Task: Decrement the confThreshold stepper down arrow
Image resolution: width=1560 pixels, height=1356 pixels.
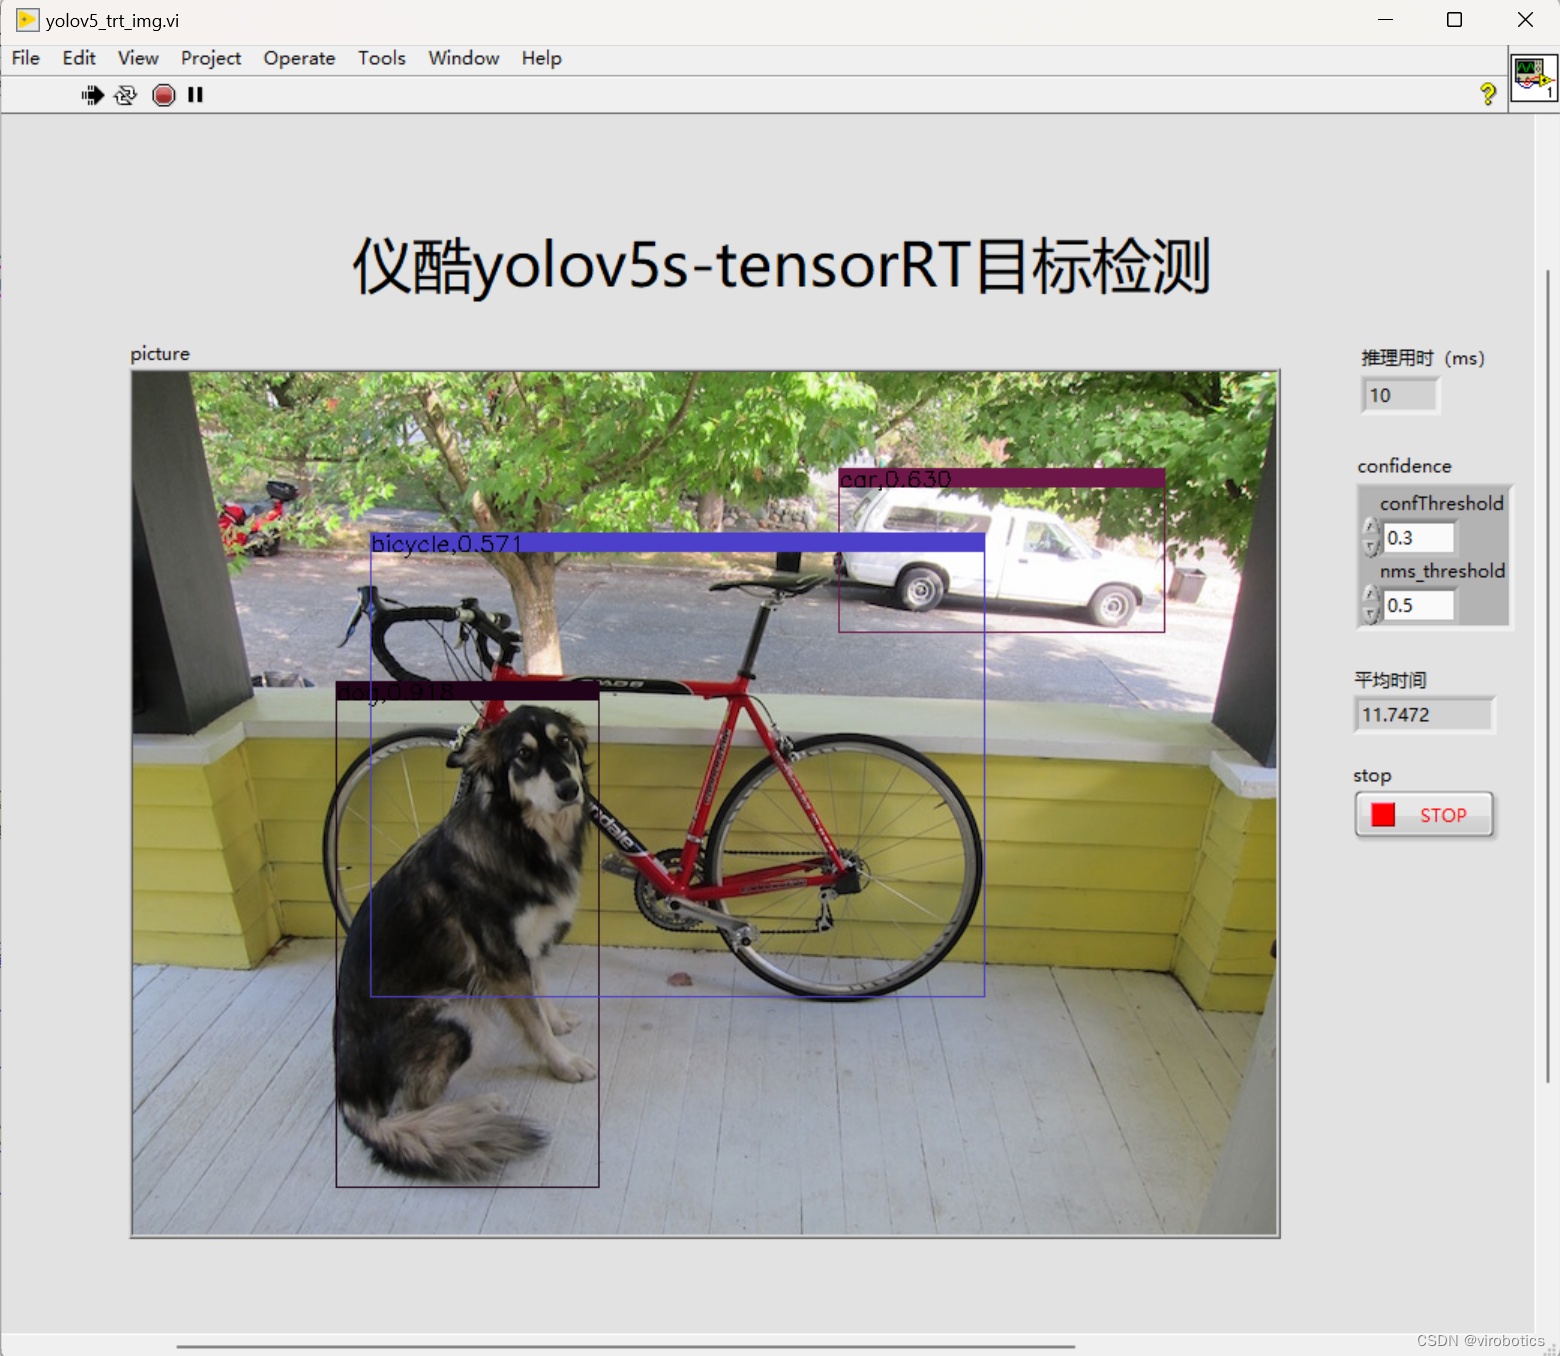Action: point(1371,547)
